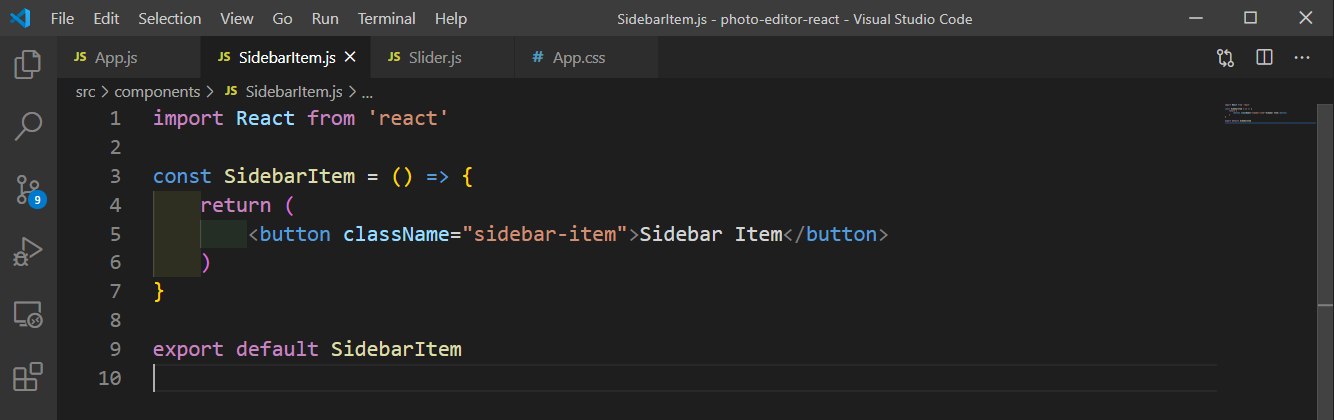Click line number 1 in gutter
This screenshot has height=420, width=1334.
[x=115, y=118]
